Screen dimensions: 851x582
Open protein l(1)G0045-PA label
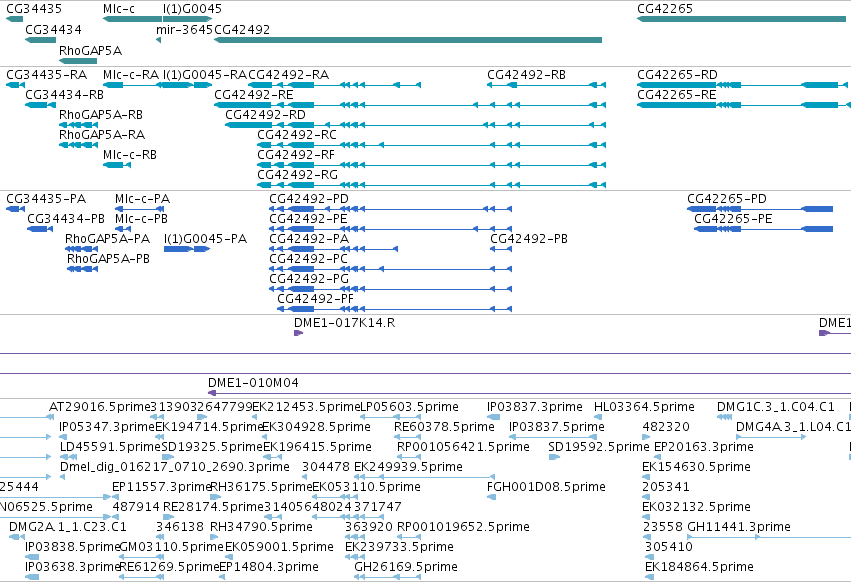click(x=205, y=239)
